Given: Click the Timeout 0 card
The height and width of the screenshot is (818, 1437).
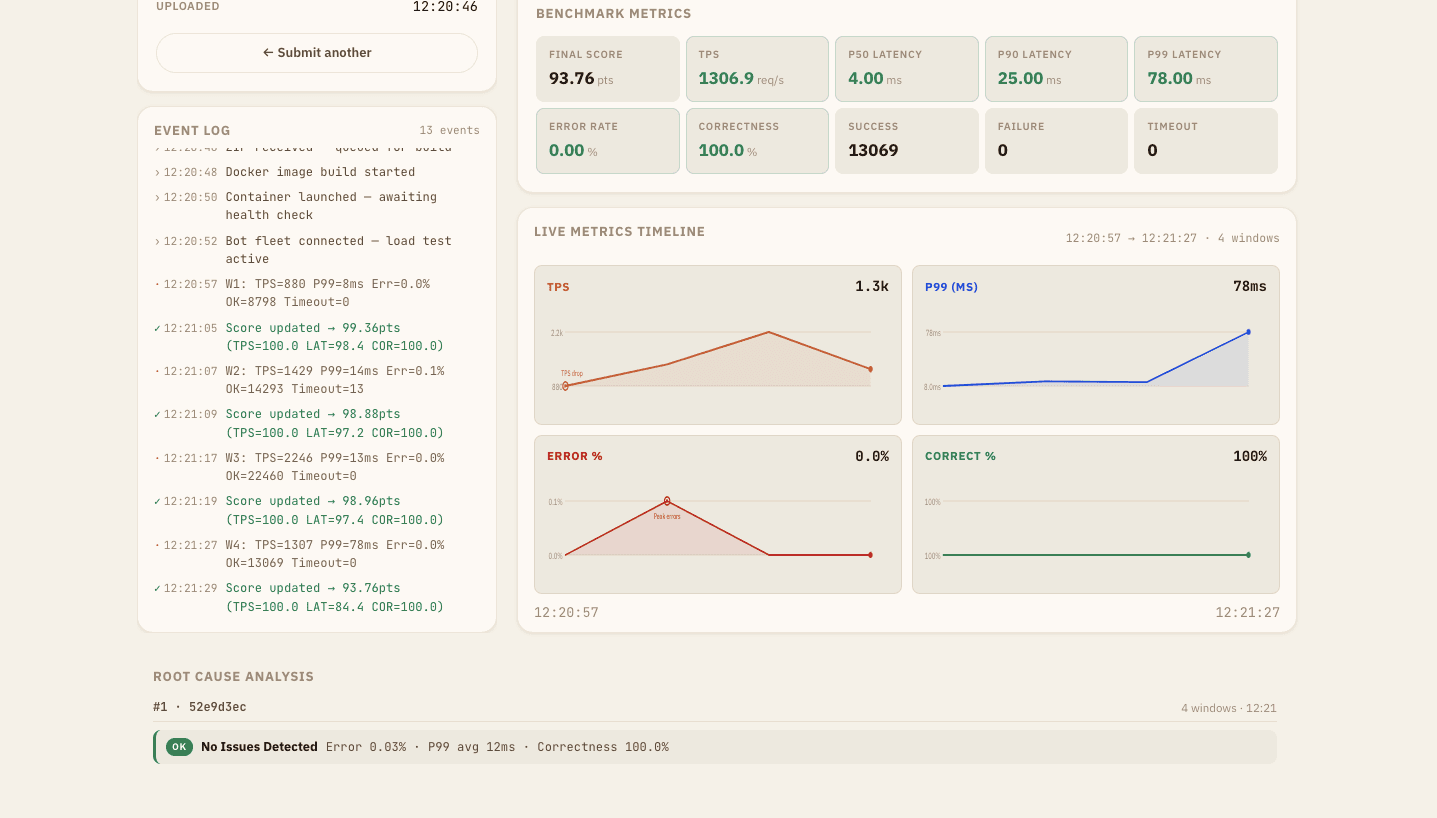Looking at the screenshot, I should (x=1206, y=141).
